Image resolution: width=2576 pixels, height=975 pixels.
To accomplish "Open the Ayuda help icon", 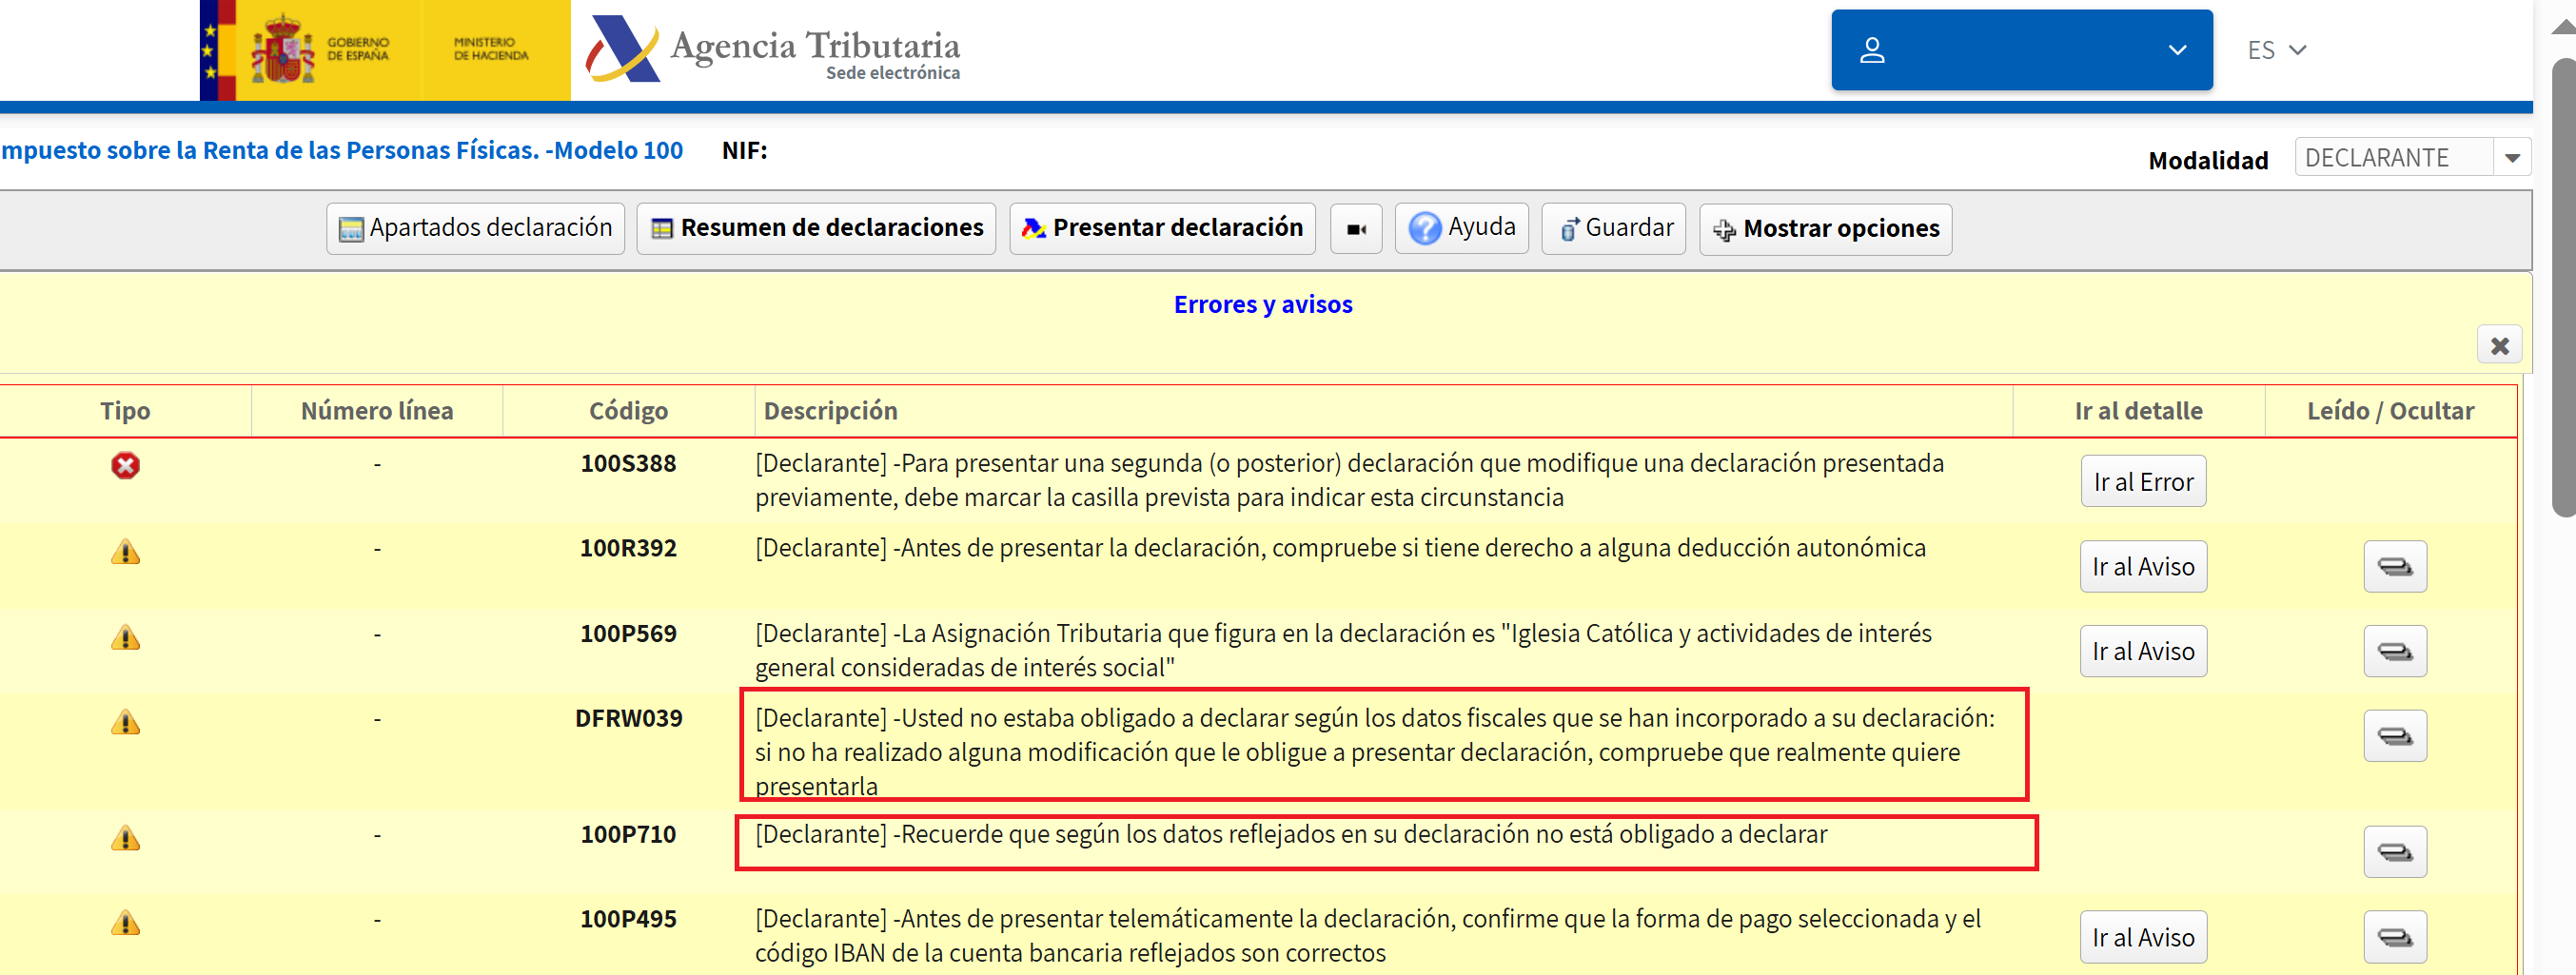I will tap(1423, 228).
